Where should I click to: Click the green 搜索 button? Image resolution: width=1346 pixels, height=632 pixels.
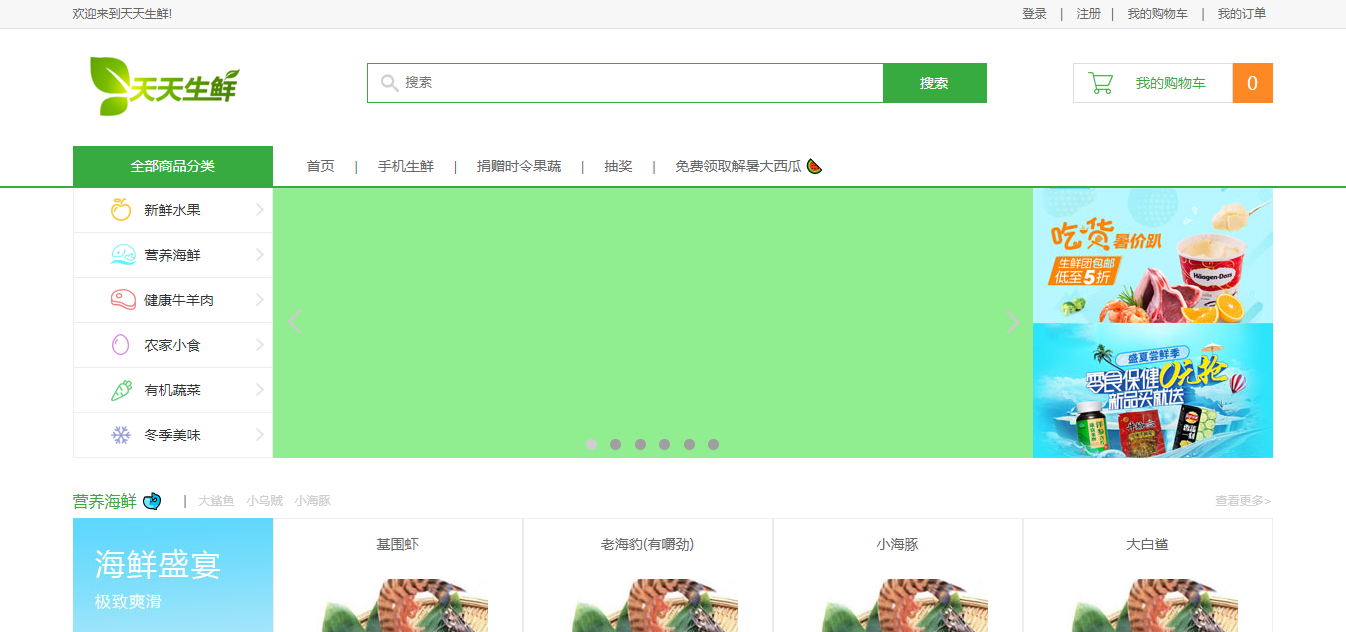[935, 83]
